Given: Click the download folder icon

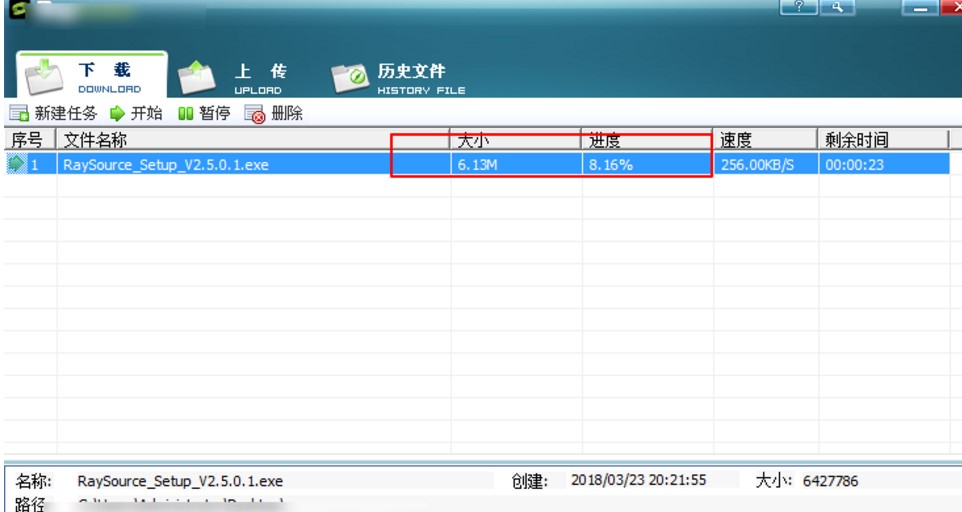Looking at the screenshot, I should point(44,76).
